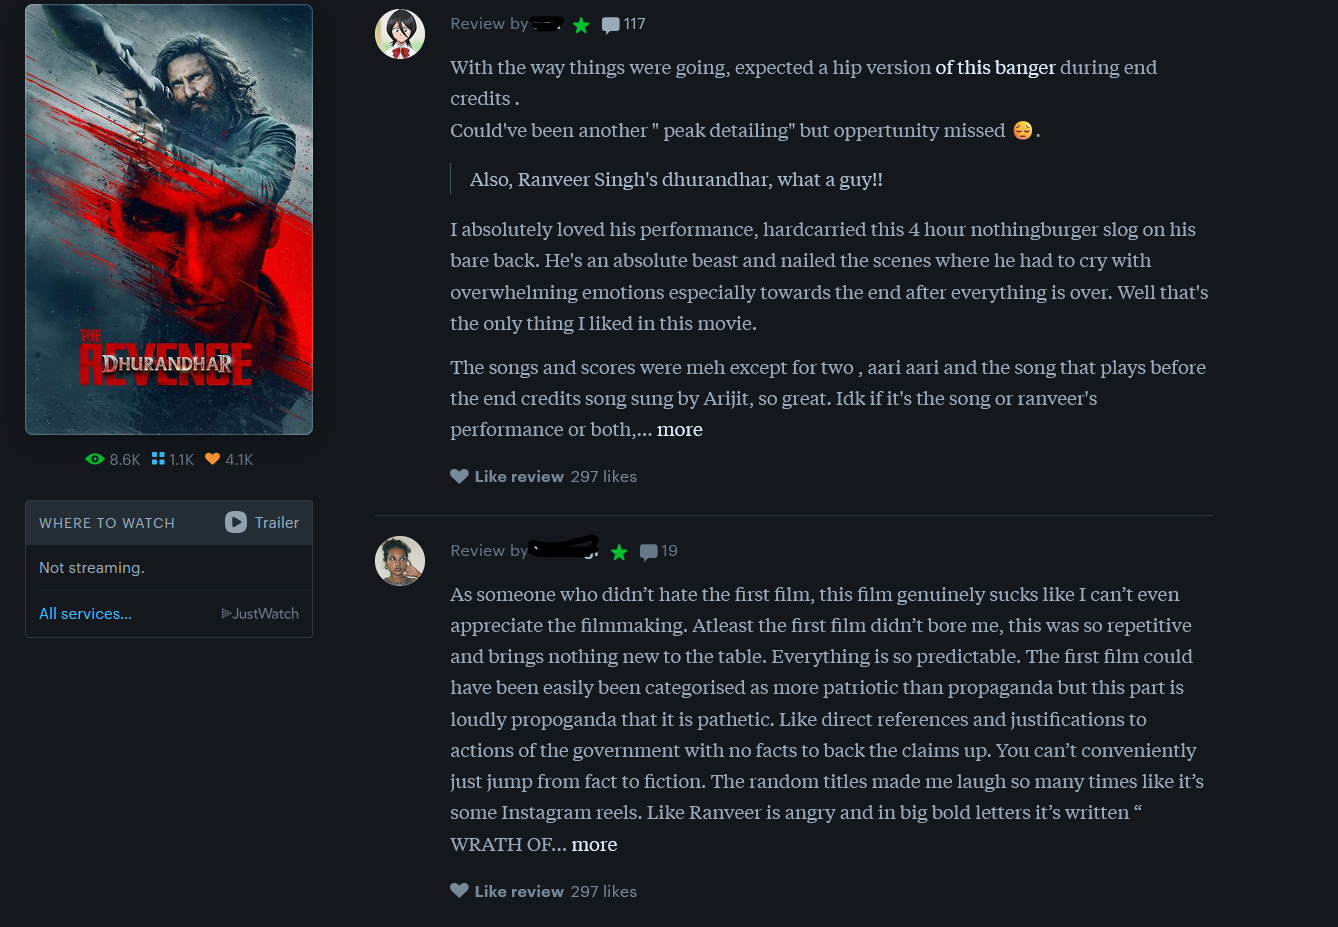Open the second reviewer's avatar

[400, 561]
